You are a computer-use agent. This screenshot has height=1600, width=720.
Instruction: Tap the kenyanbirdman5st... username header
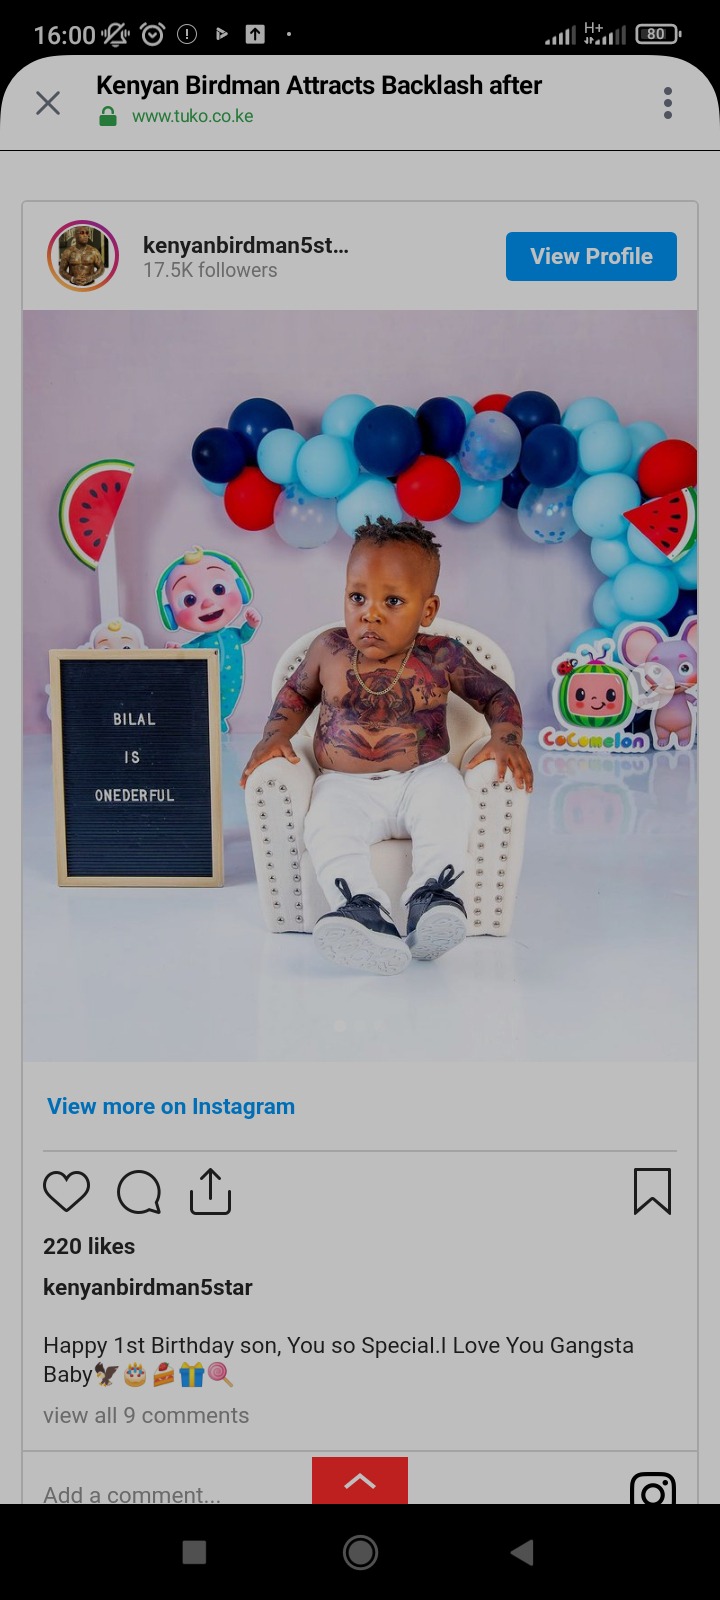(246, 245)
